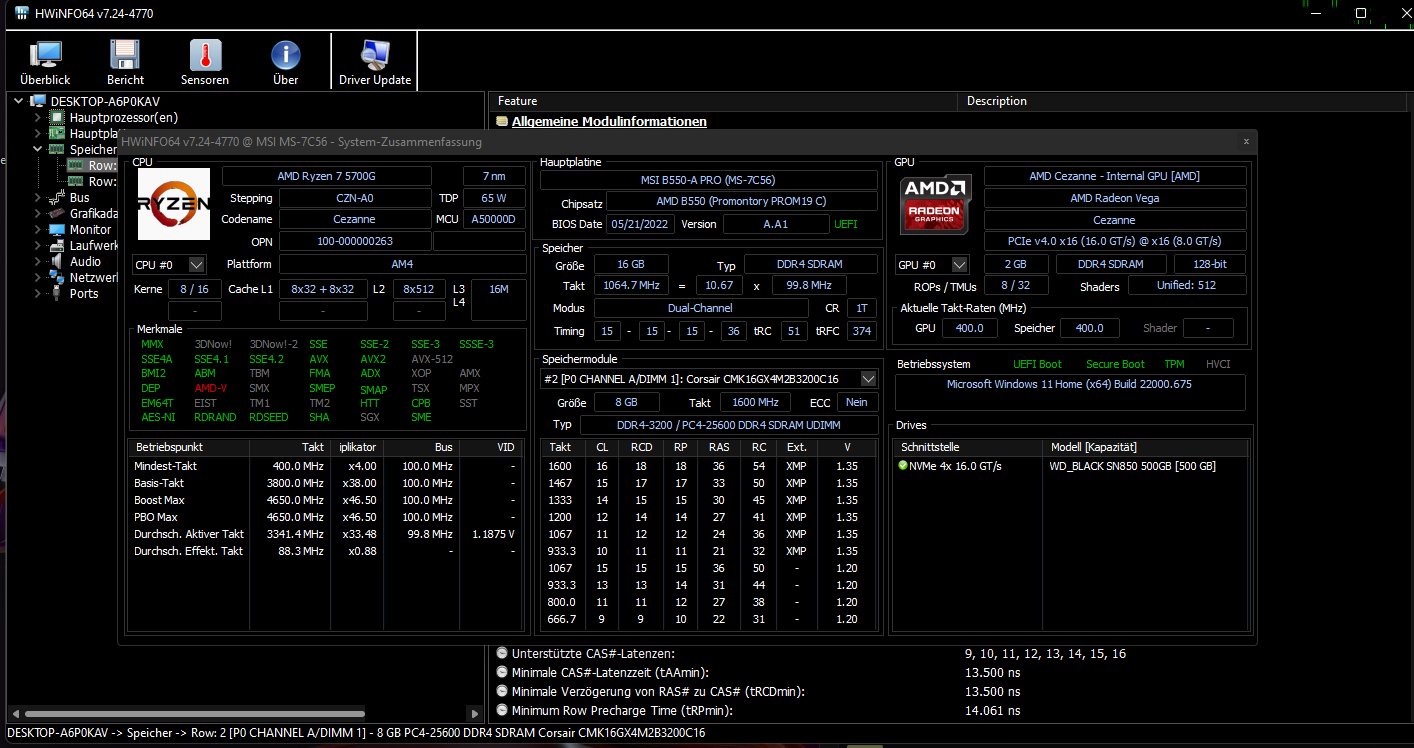The height and width of the screenshot is (748, 1414).
Task: Click the tree pane scrollbar left arrow
Action: (x=13, y=714)
